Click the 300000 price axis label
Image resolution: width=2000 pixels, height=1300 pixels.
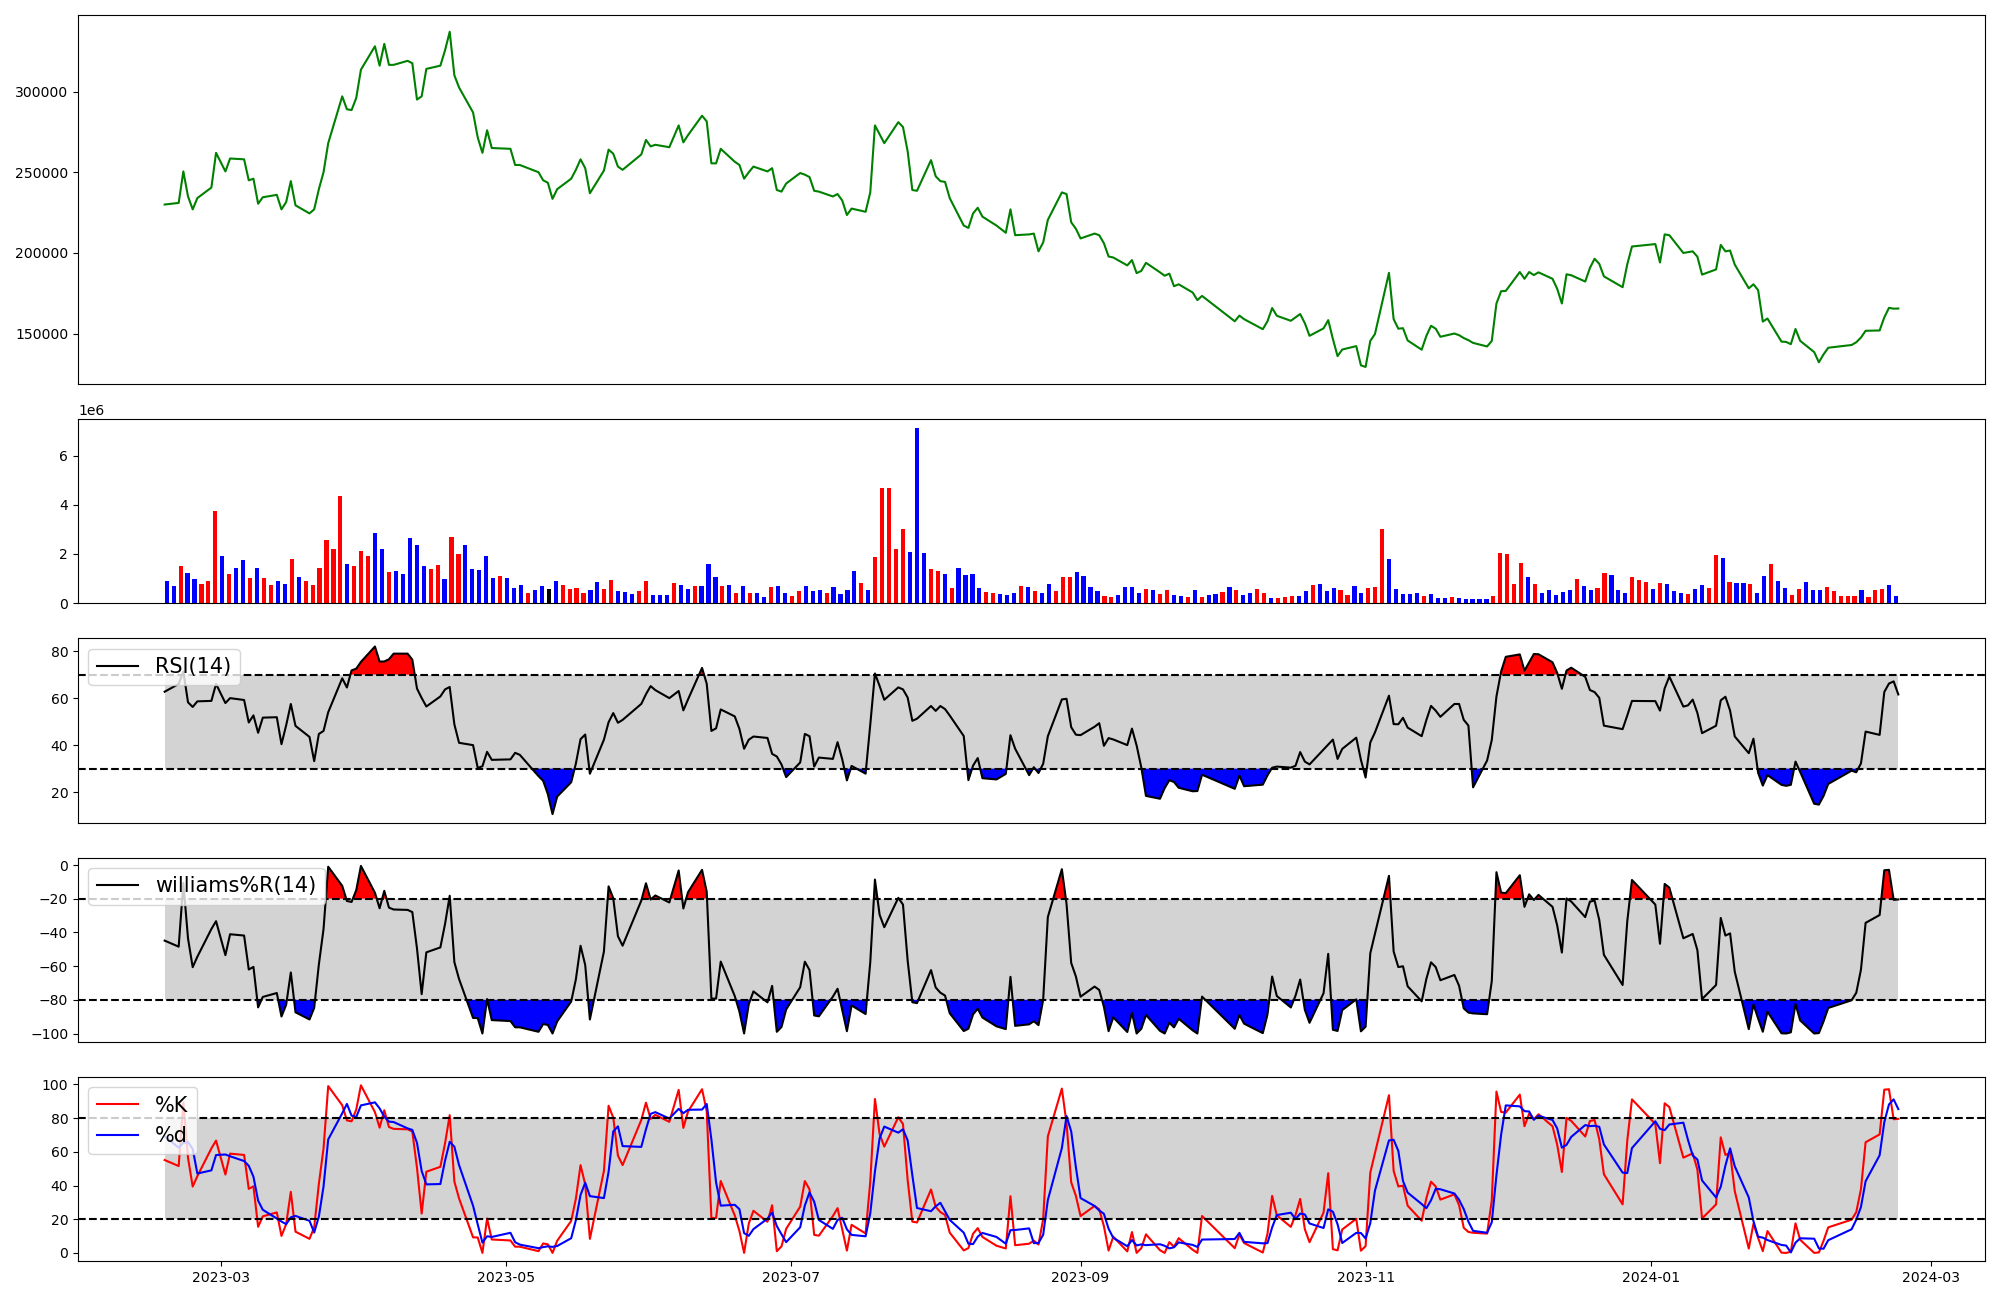41,92
